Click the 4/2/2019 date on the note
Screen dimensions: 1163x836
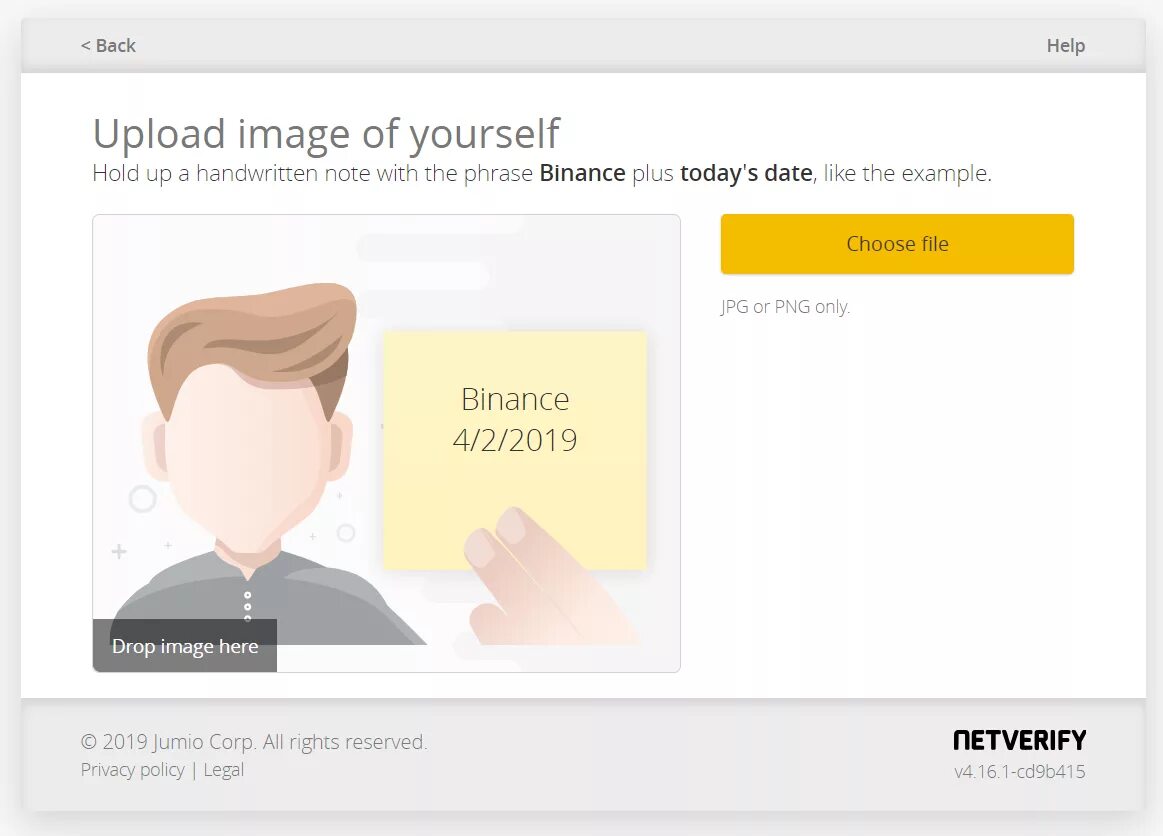click(x=515, y=441)
